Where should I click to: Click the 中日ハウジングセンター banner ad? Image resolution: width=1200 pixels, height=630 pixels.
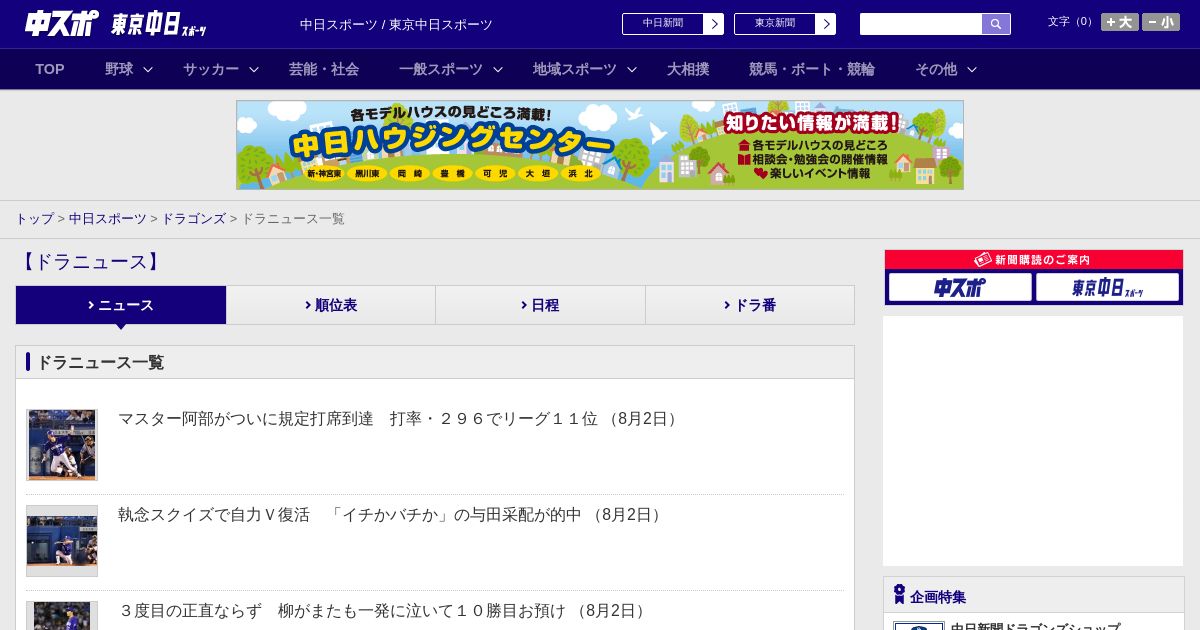(600, 145)
